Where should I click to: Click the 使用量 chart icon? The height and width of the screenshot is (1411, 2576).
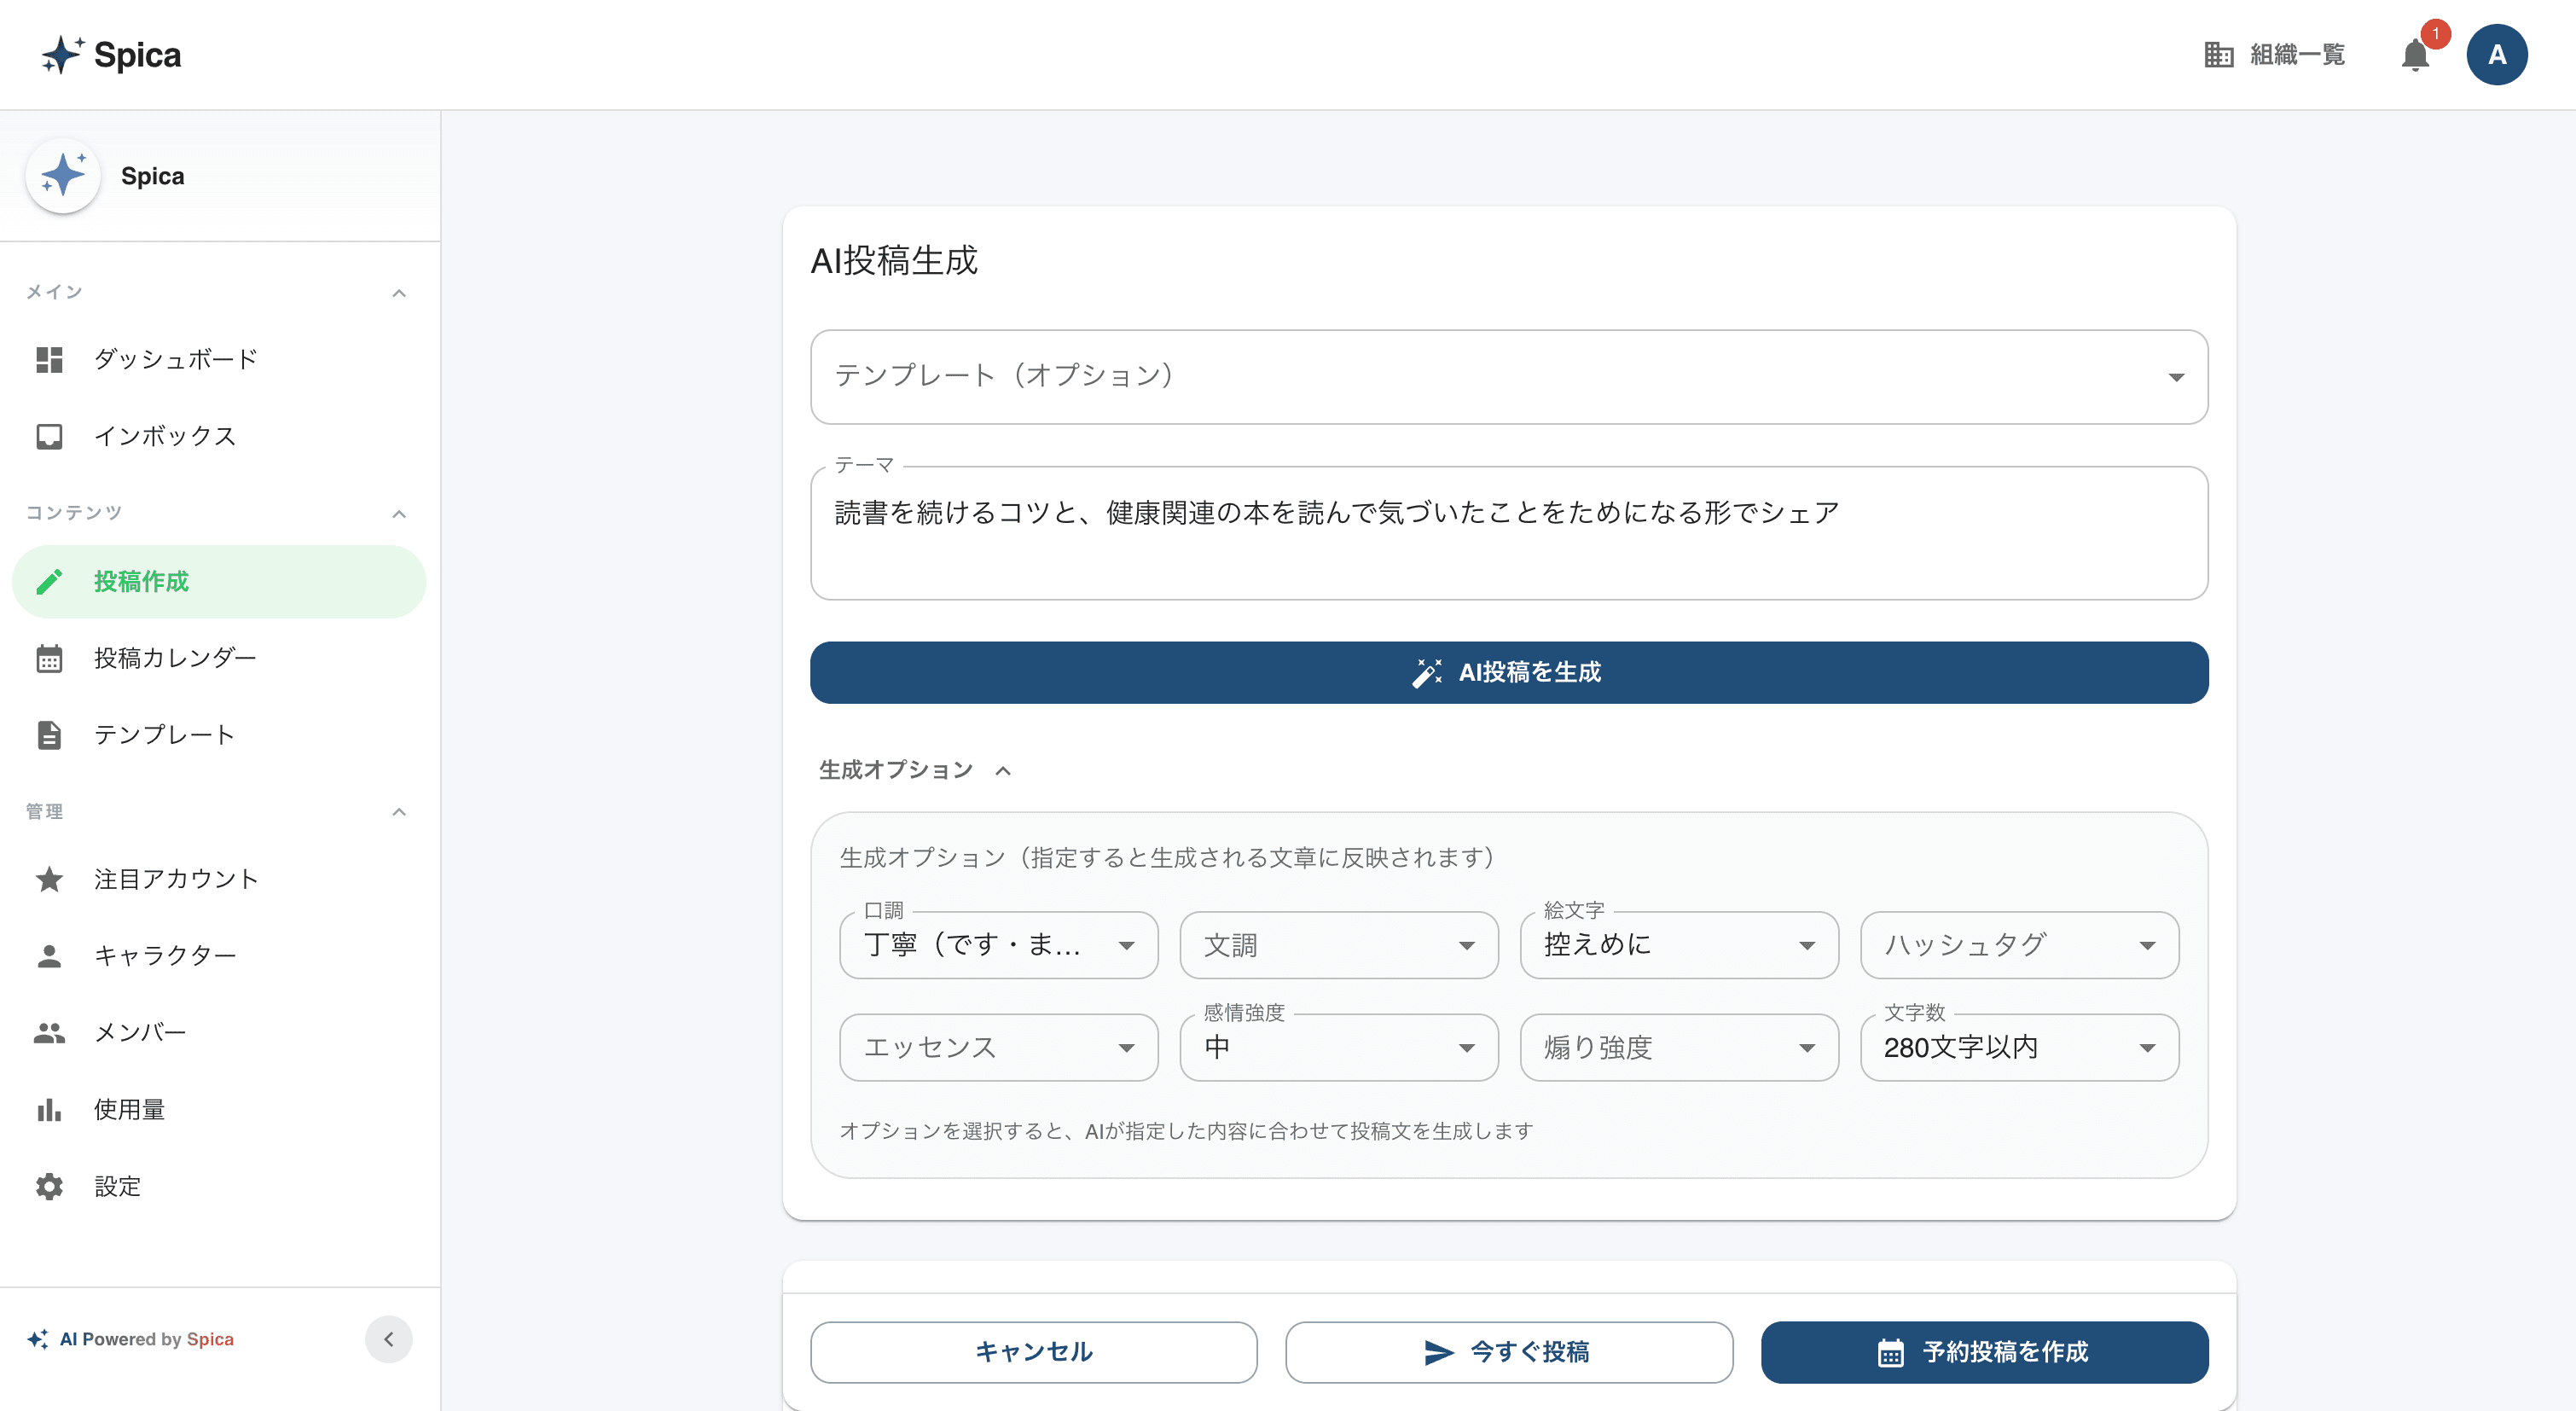[x=49, y=1109]
